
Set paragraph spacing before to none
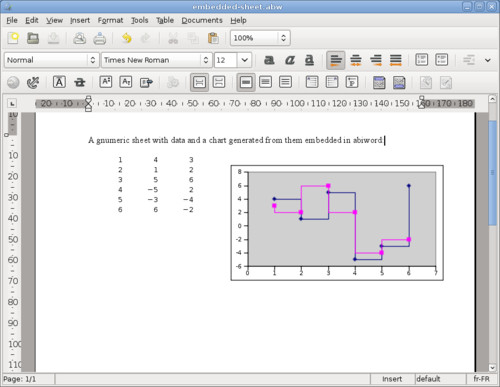(199, 82)
